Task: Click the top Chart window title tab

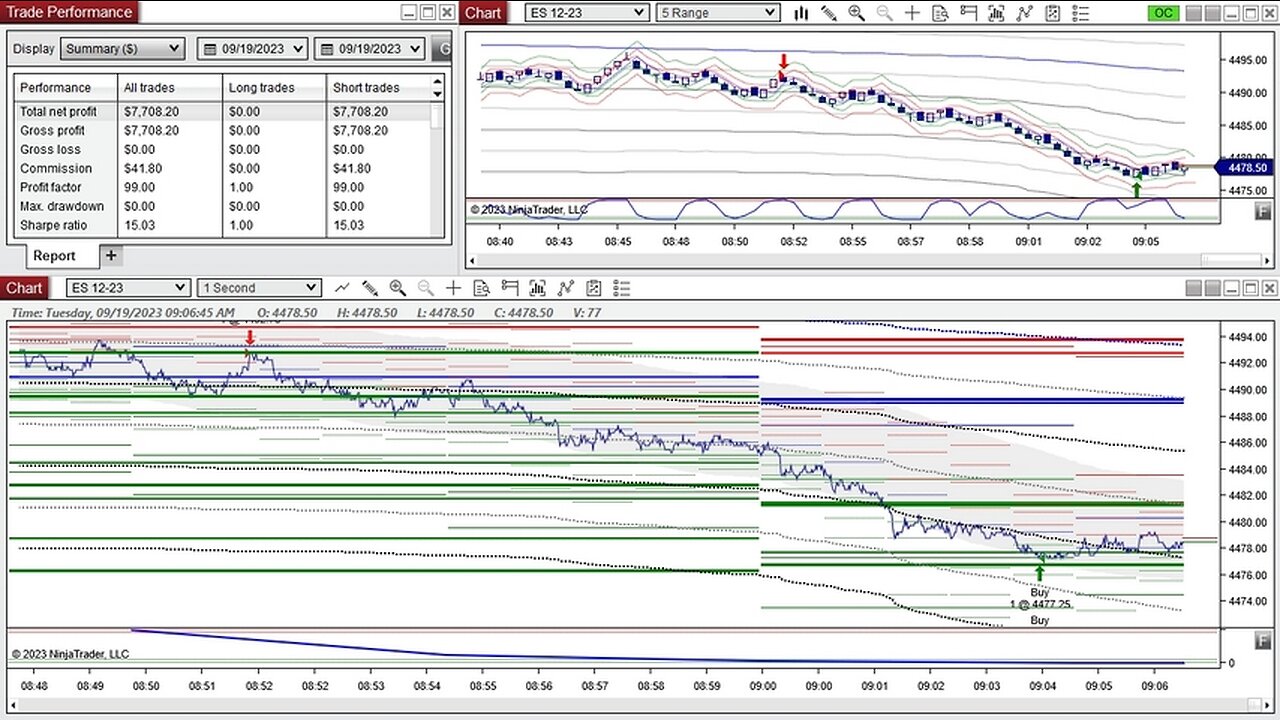Action: click(483, 12)
